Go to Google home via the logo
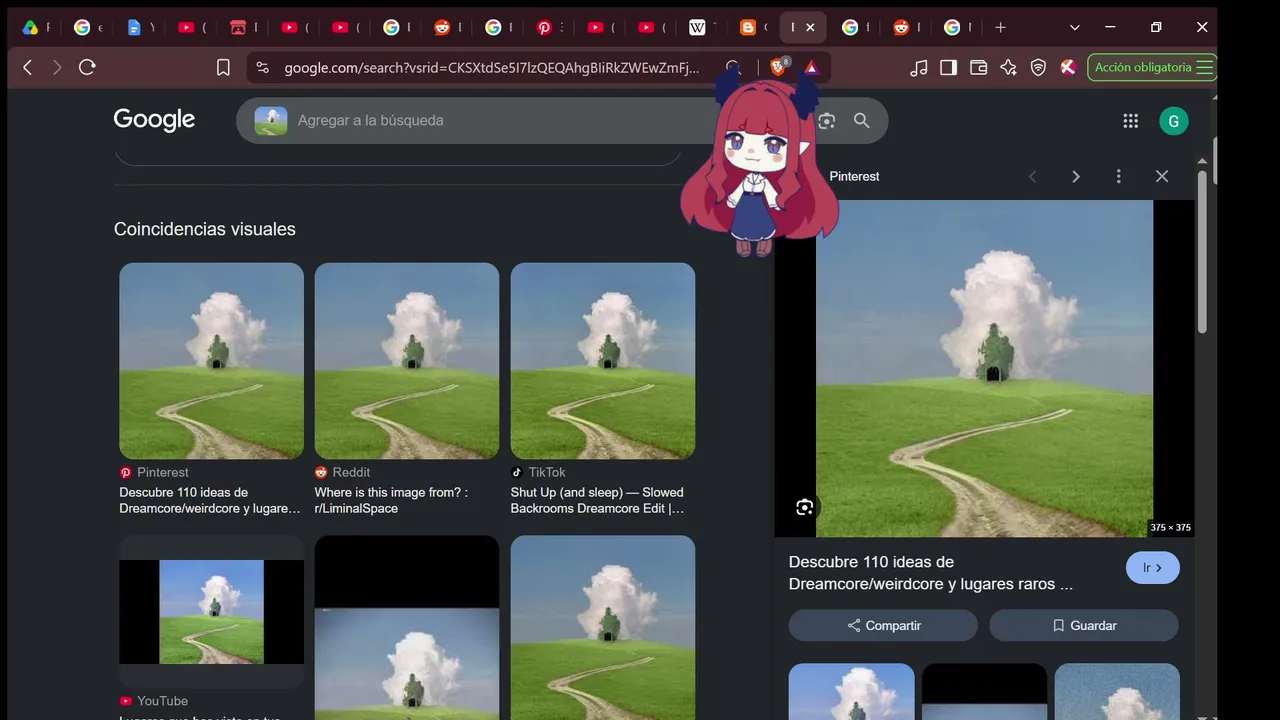This screenshot has width=1280, height=720. [154, 120]
